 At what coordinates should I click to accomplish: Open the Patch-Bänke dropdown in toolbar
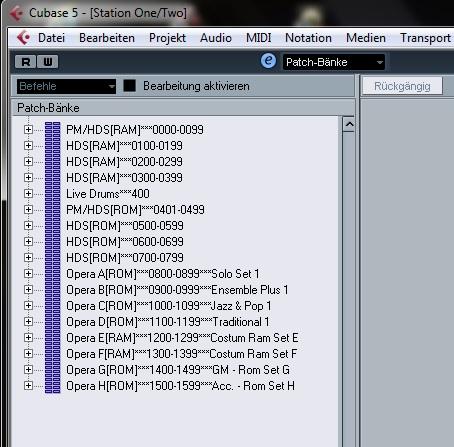[x=334, y=62]
